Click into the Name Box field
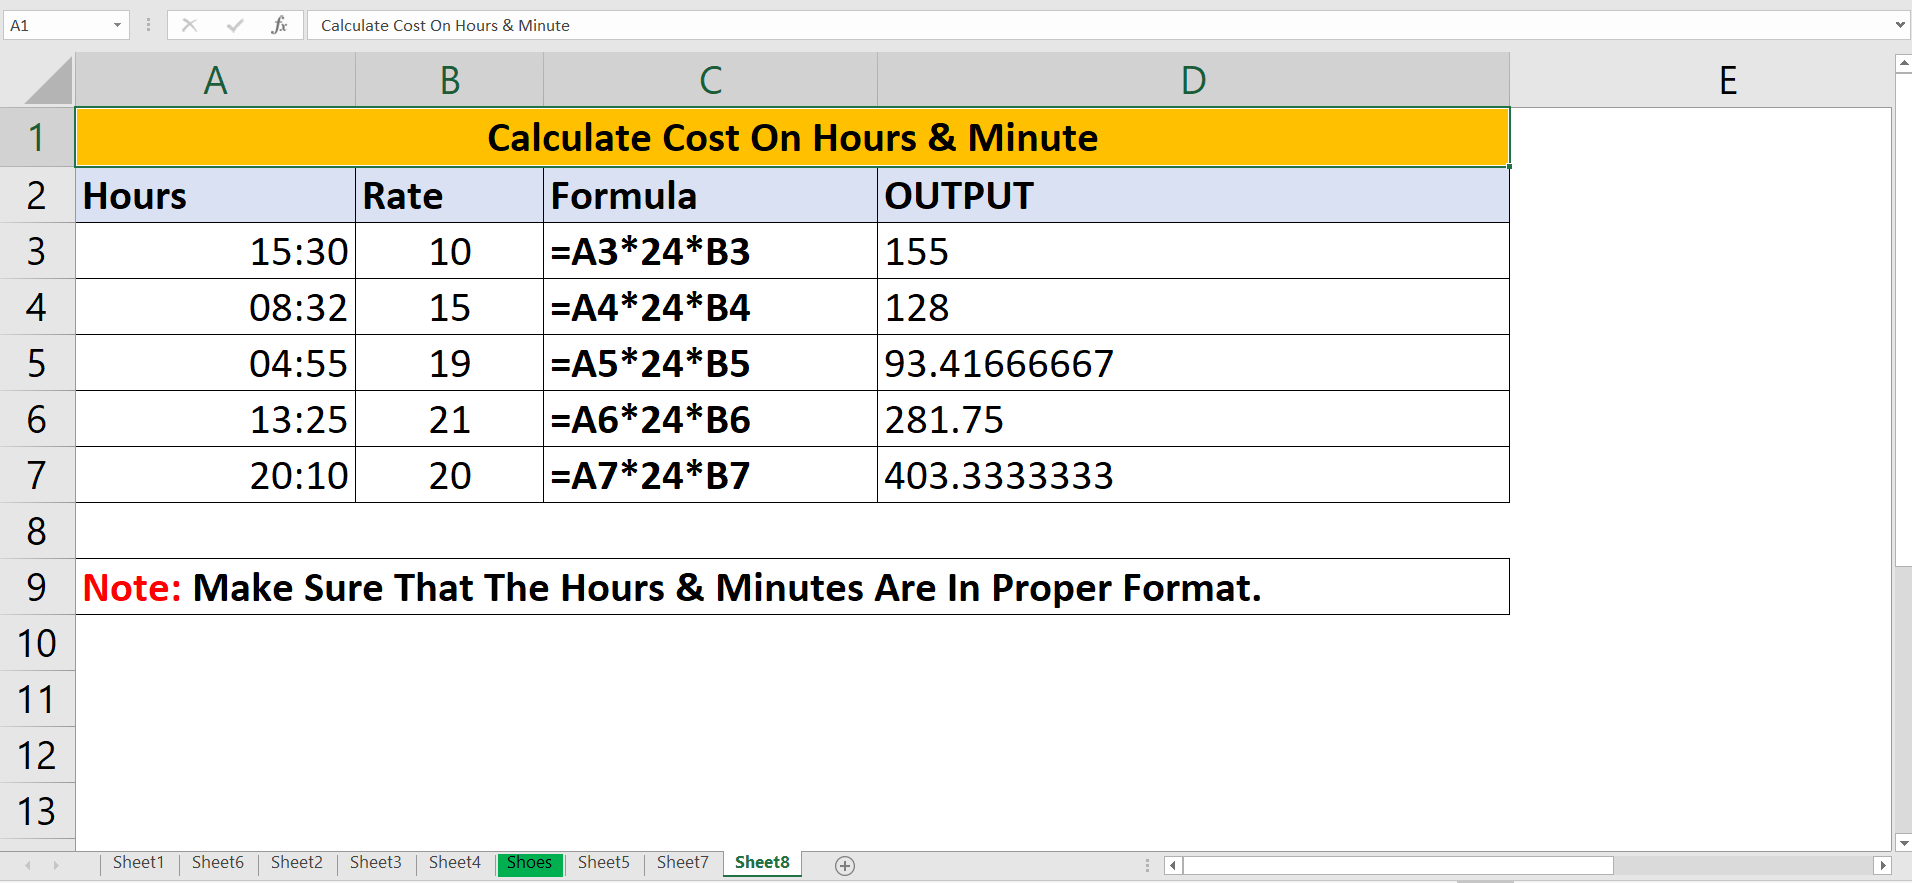 [56, 25]
